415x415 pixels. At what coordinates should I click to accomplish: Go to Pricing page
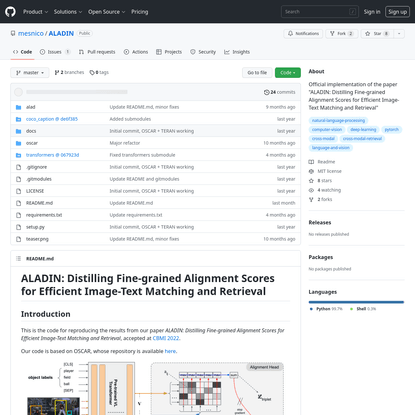tap(139, 12)
